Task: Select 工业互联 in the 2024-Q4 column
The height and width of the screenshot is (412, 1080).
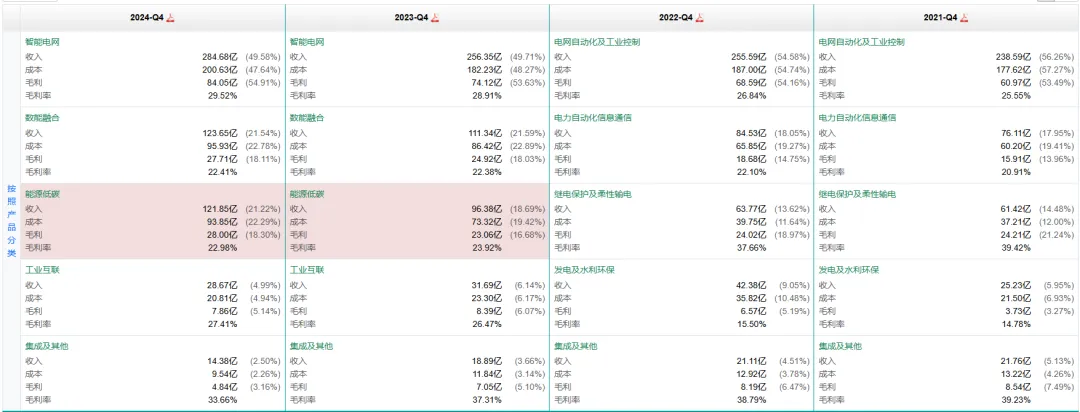Action: coord(43,270)
